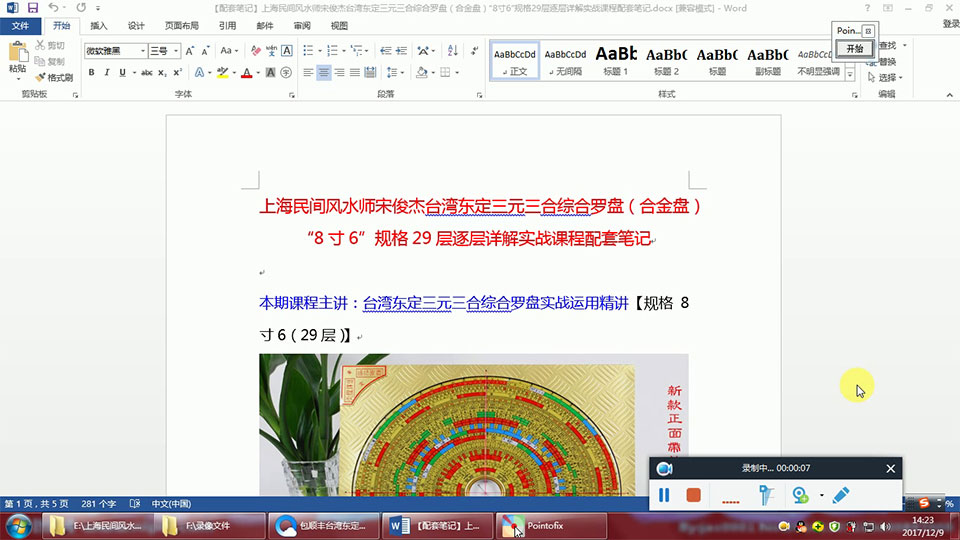Click the Decrease Indent icon

pyautogui.click(x=385, y=51)
